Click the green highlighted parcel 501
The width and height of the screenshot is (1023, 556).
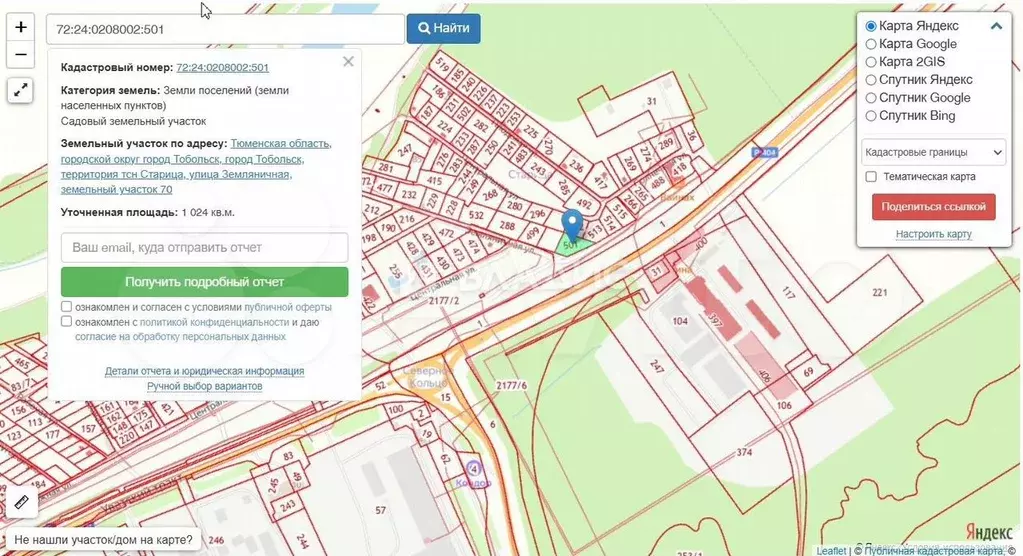click(x=572, y=247)
